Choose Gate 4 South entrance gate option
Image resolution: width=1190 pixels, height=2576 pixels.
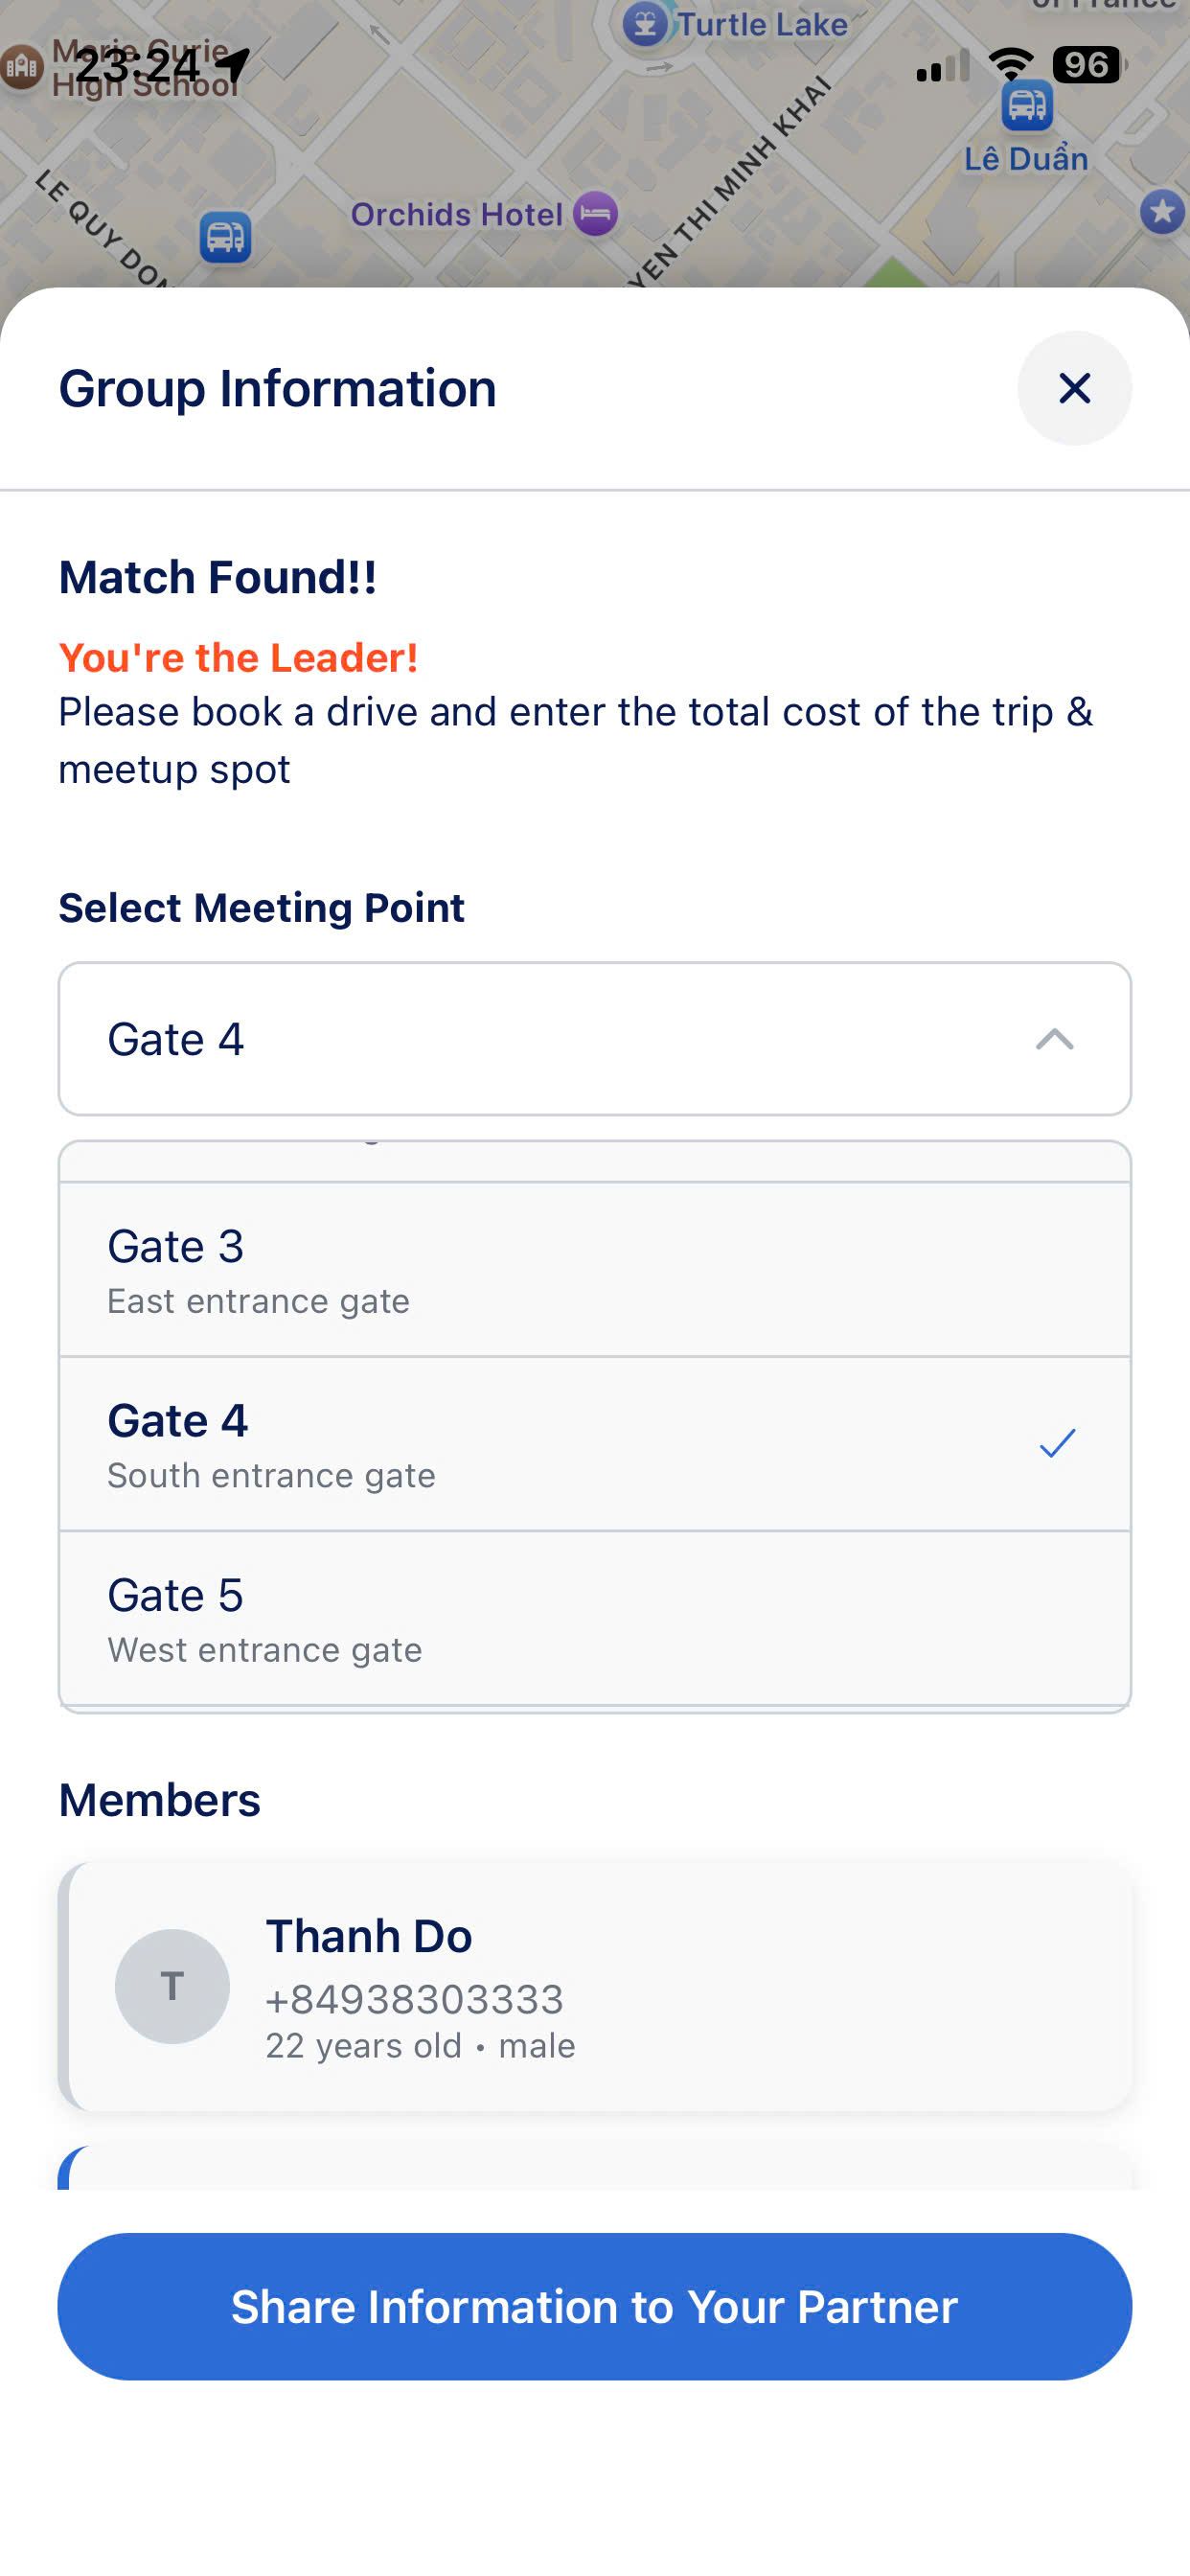click(500, 1444)
